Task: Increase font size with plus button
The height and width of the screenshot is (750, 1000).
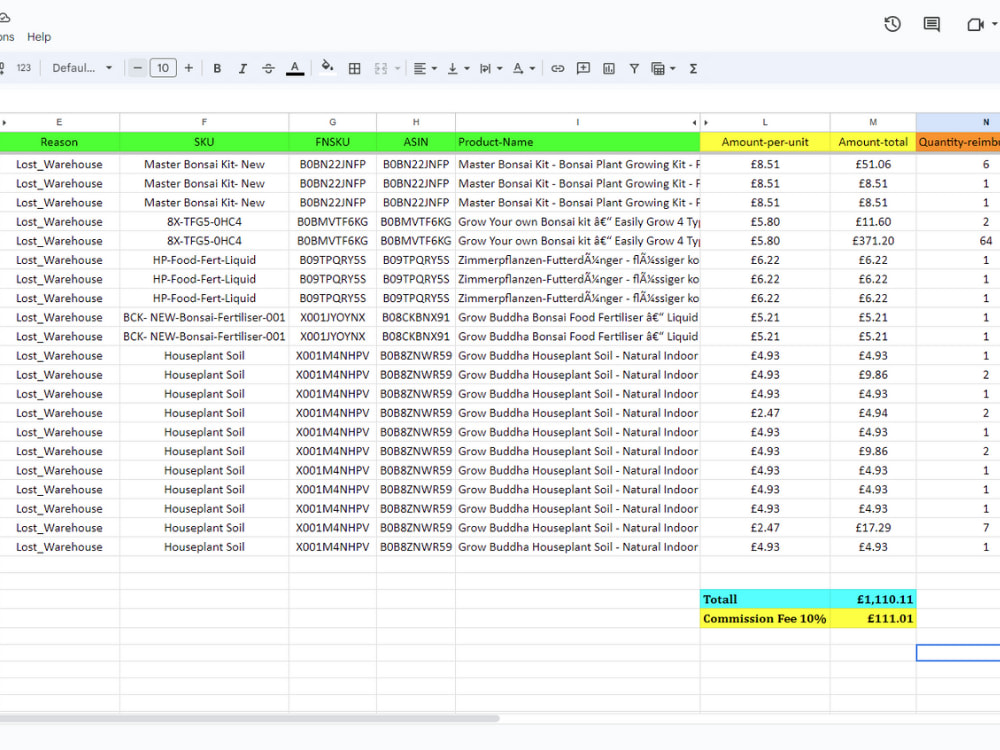Action: click(x=189, y=68)
